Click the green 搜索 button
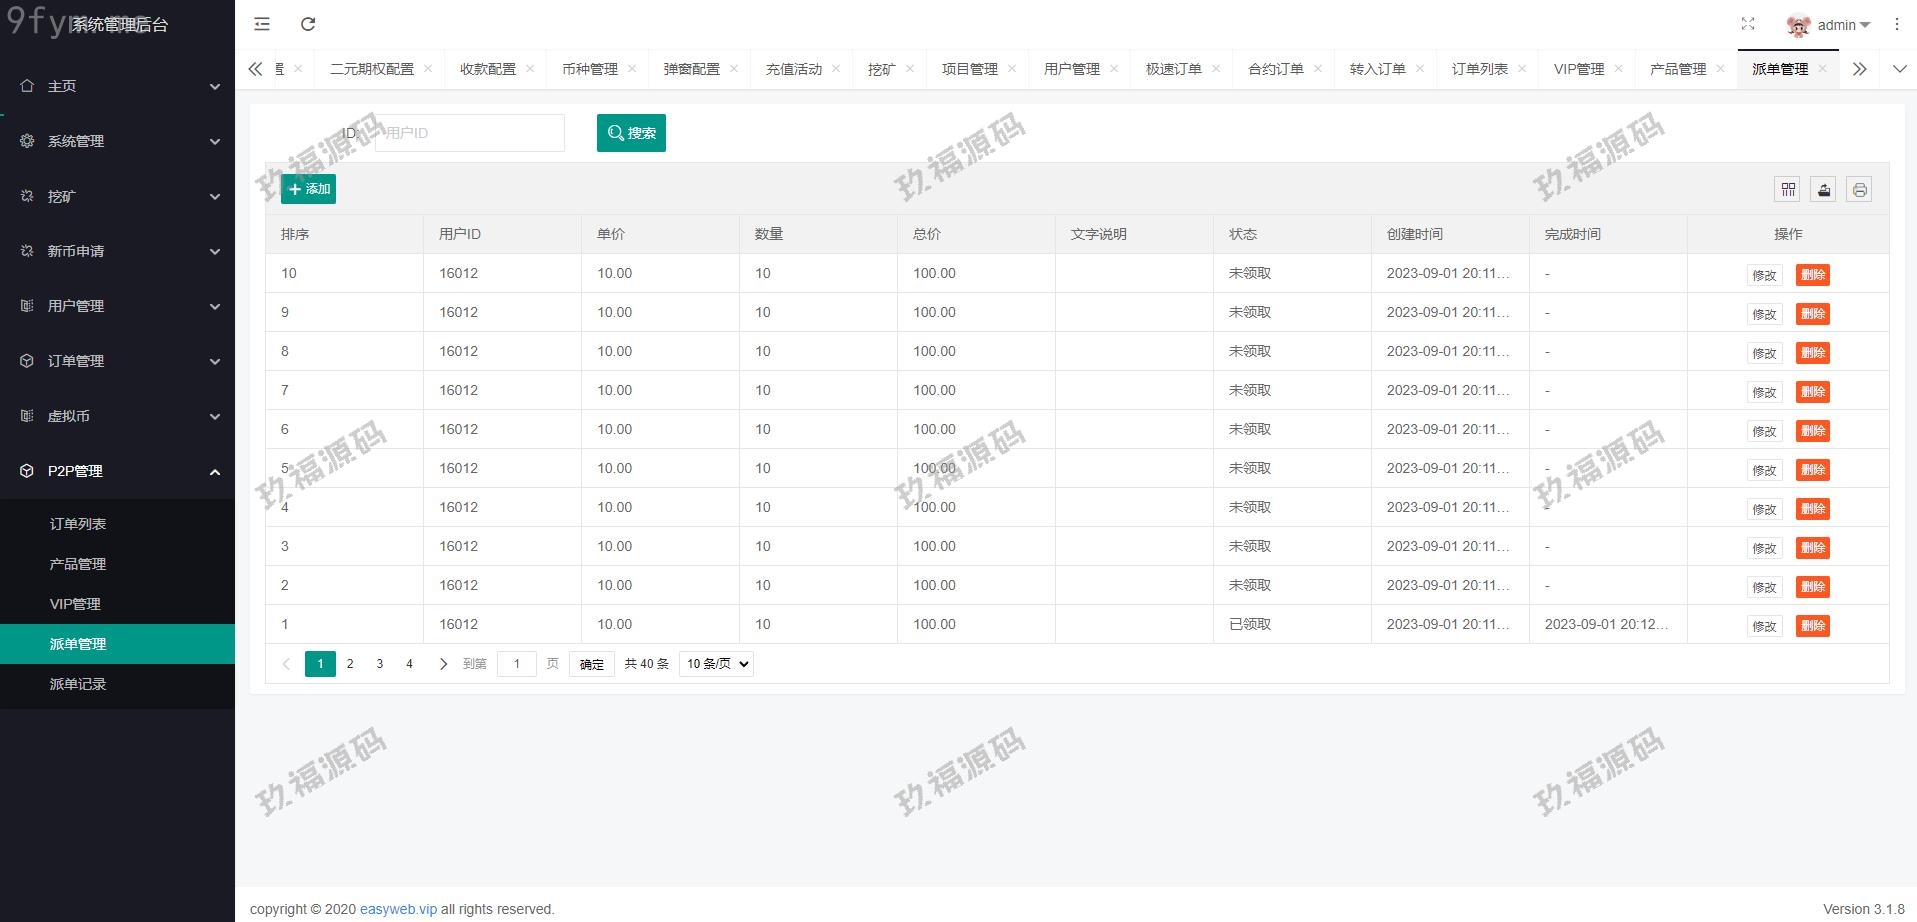This screenshot has height=922, width=1917. coord(631,133)
